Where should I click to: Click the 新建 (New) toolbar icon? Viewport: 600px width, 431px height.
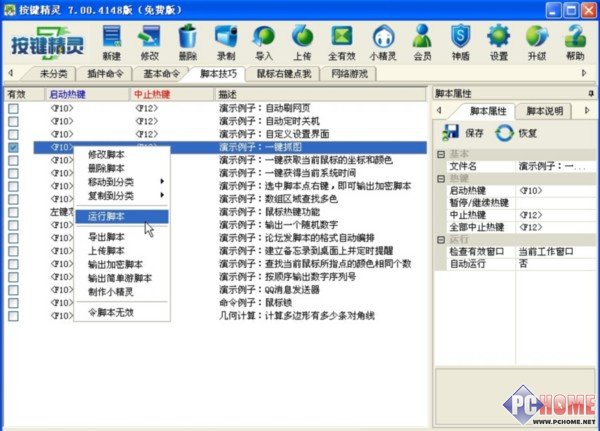click(x=112, y=41)
